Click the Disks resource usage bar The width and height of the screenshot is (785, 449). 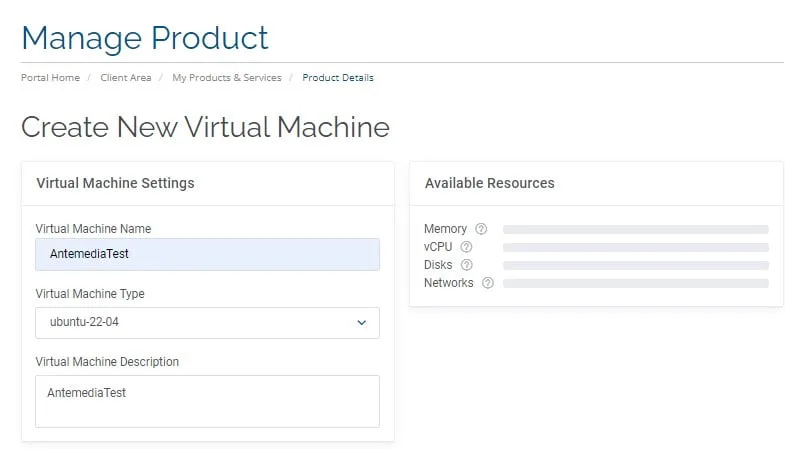pos(635,265)
